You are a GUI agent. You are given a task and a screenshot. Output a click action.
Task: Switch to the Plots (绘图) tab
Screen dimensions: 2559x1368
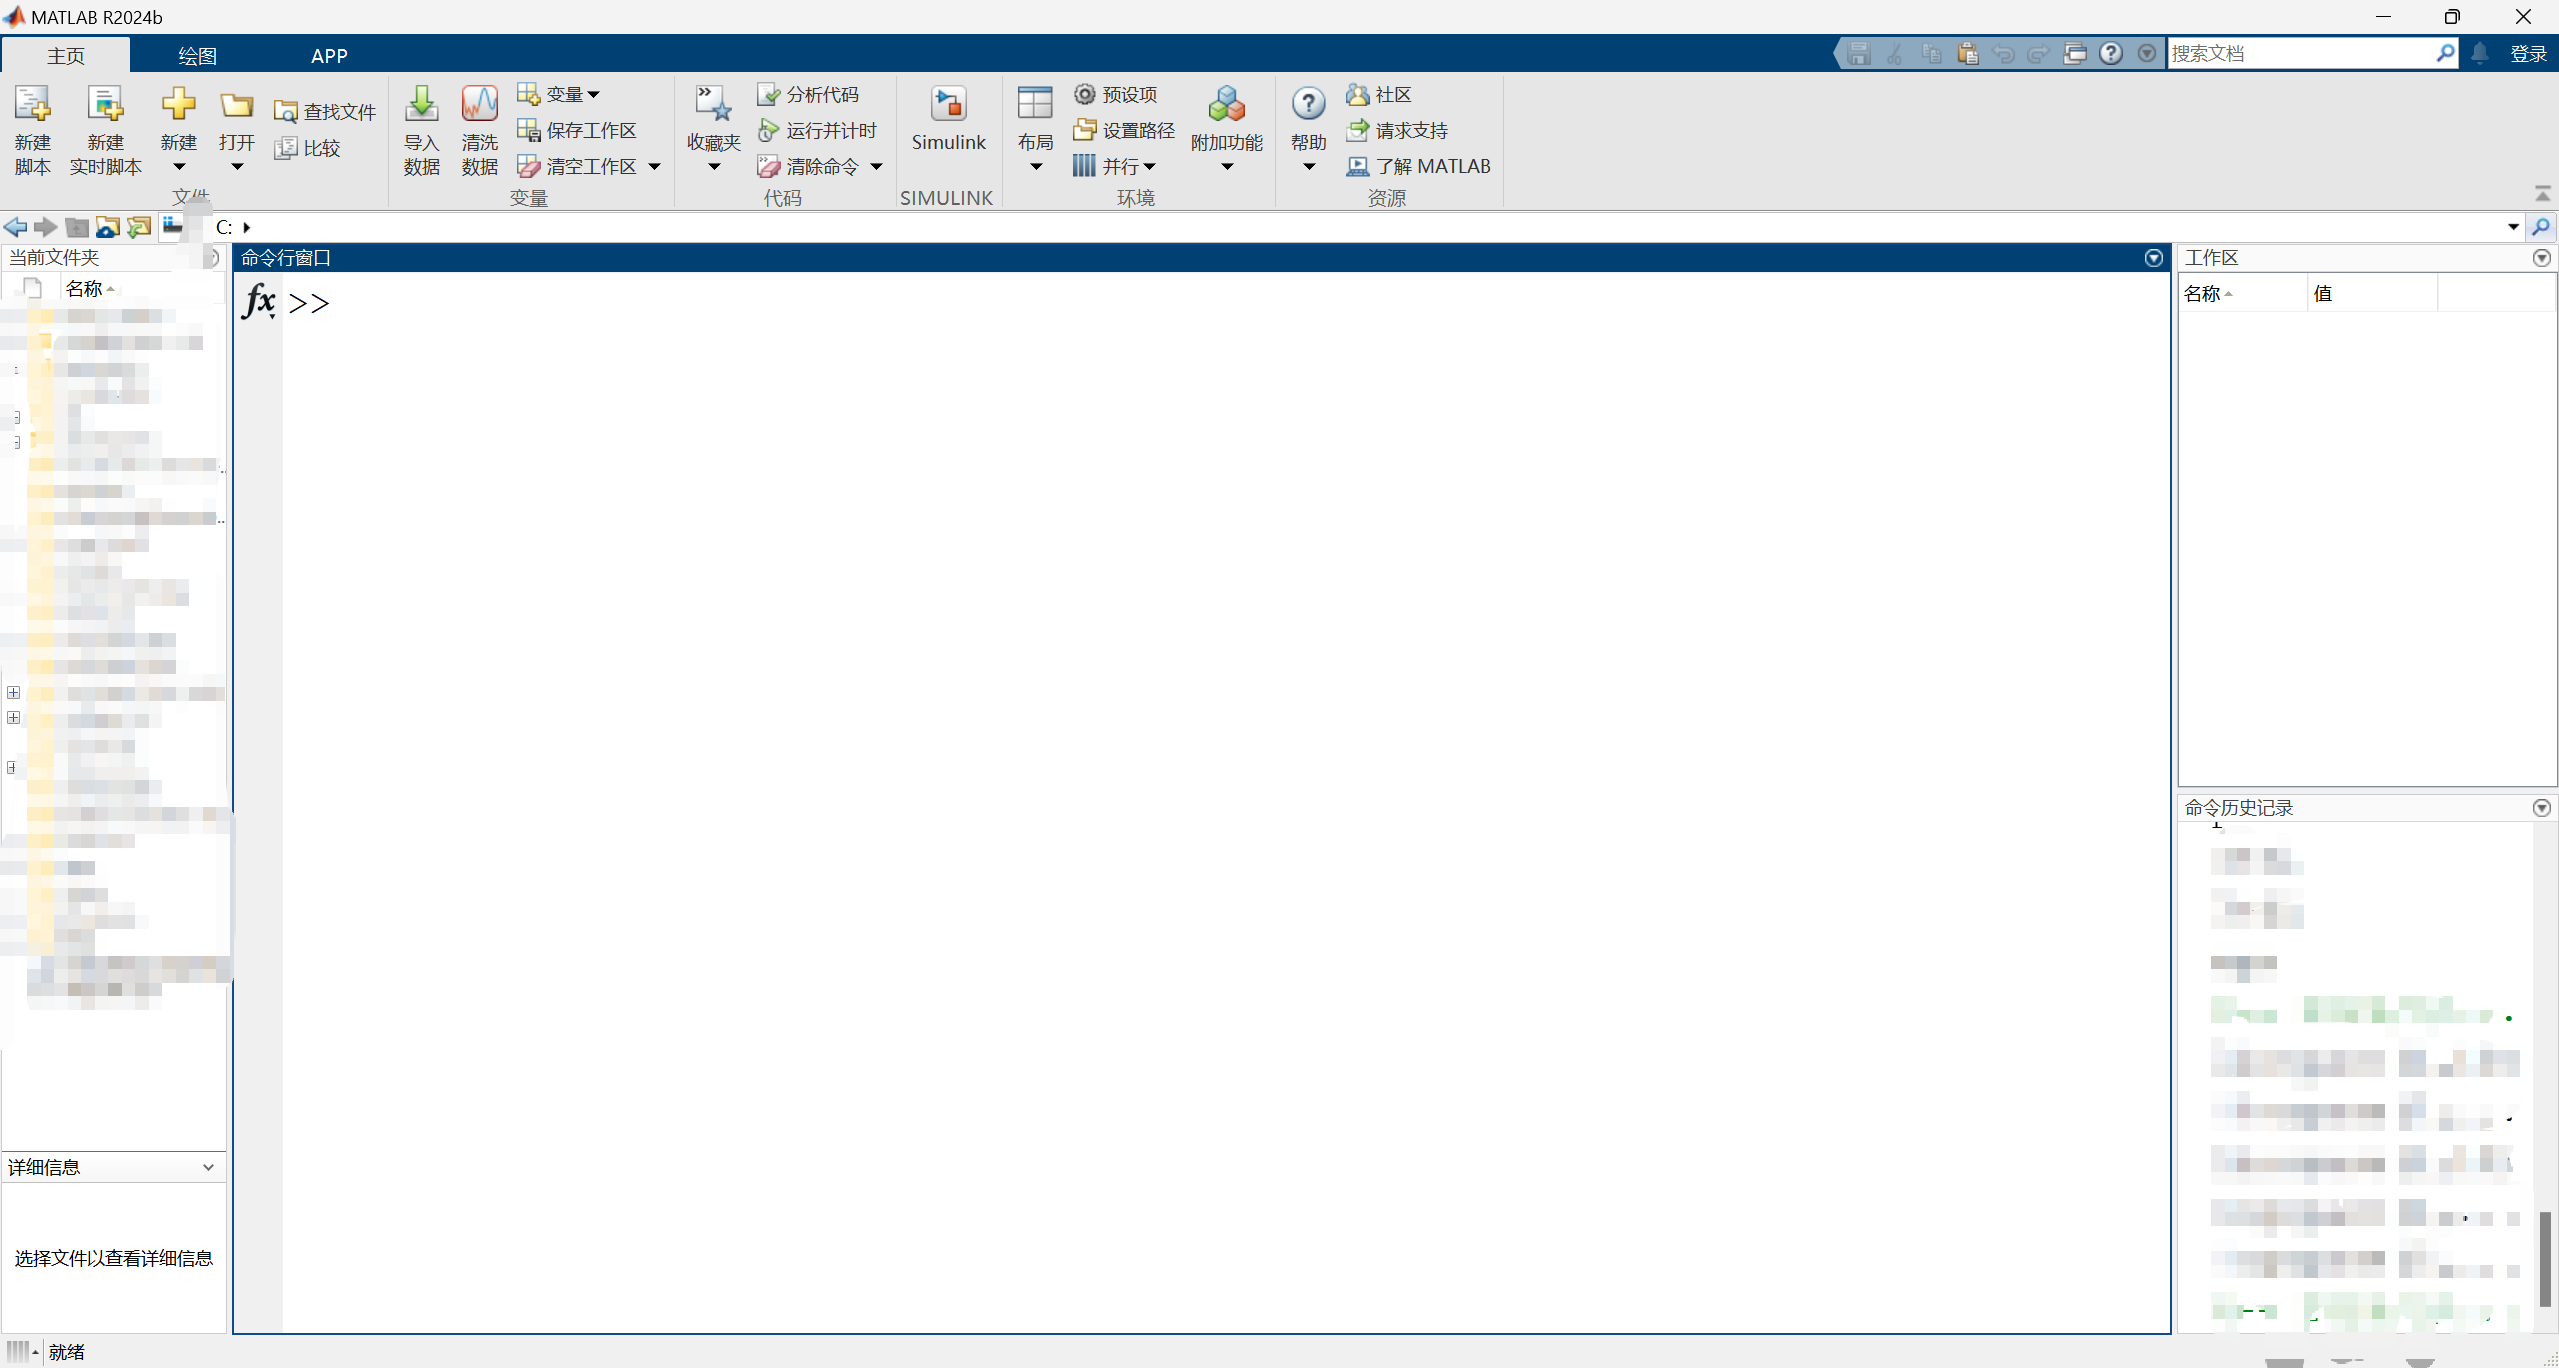pos(197,56)
